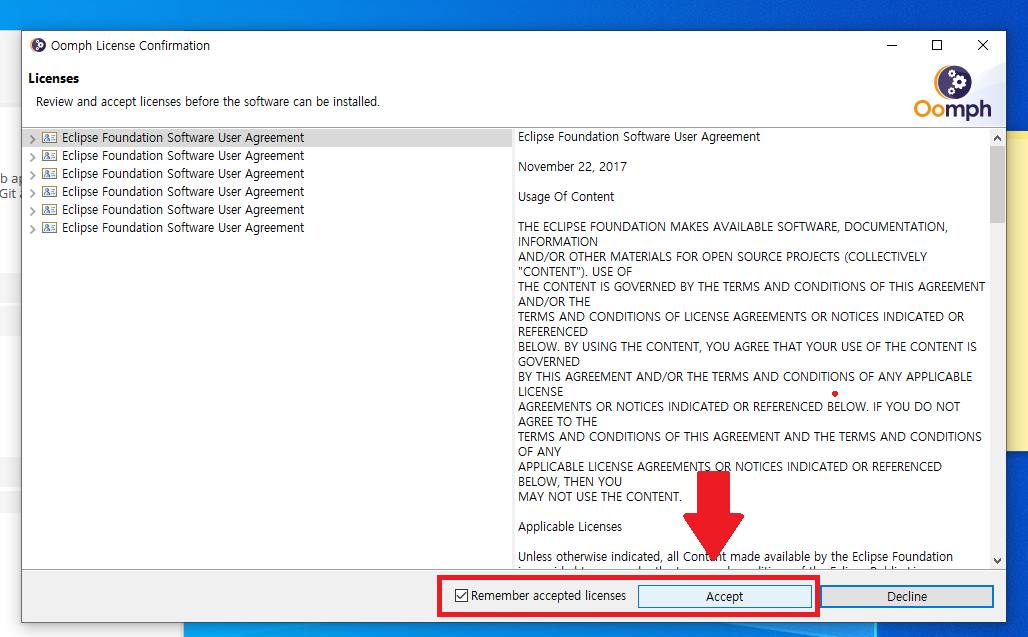Select the sixth Eclipse Foundation Software User Agreement

(183, 227)
